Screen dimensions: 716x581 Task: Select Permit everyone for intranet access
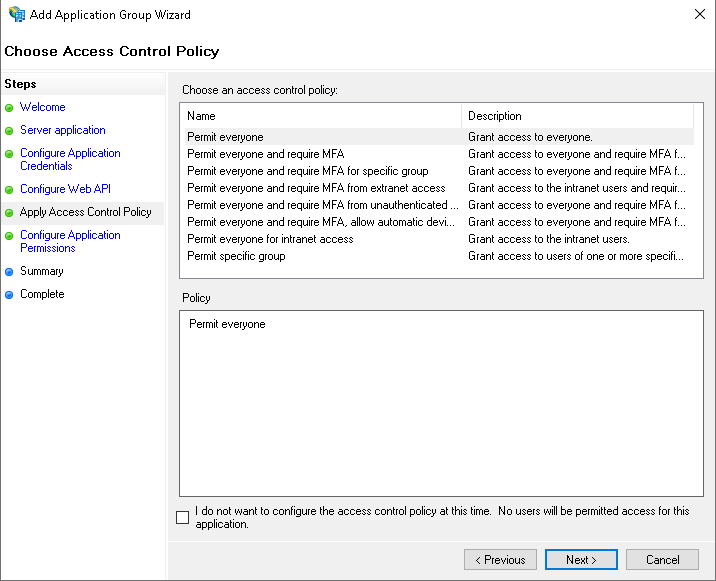coord(270,239)
